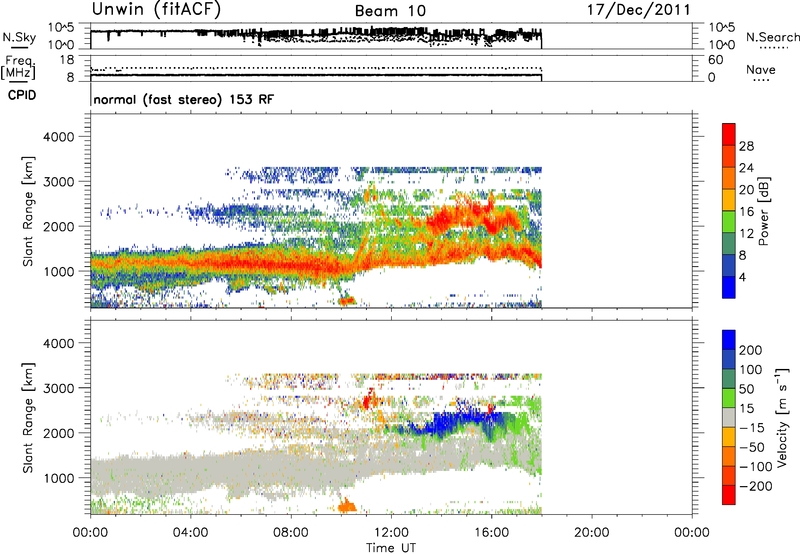Click the '16:00' time tick label
This screenshot has width=800, height=554.
[x=491, y=533]
